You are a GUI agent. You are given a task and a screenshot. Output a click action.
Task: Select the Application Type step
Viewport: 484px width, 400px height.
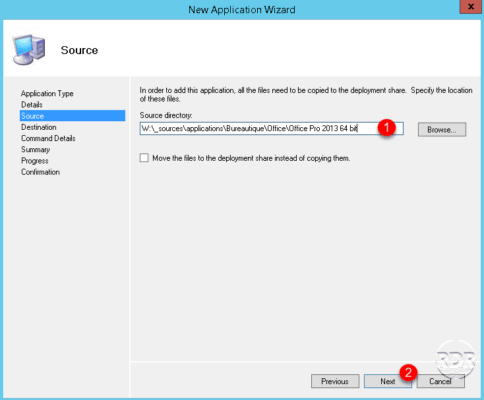47,93
